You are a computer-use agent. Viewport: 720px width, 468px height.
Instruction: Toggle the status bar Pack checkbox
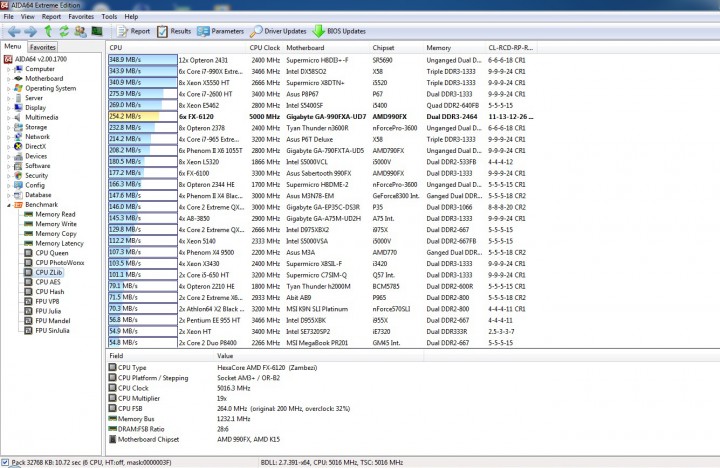[5, 462]
